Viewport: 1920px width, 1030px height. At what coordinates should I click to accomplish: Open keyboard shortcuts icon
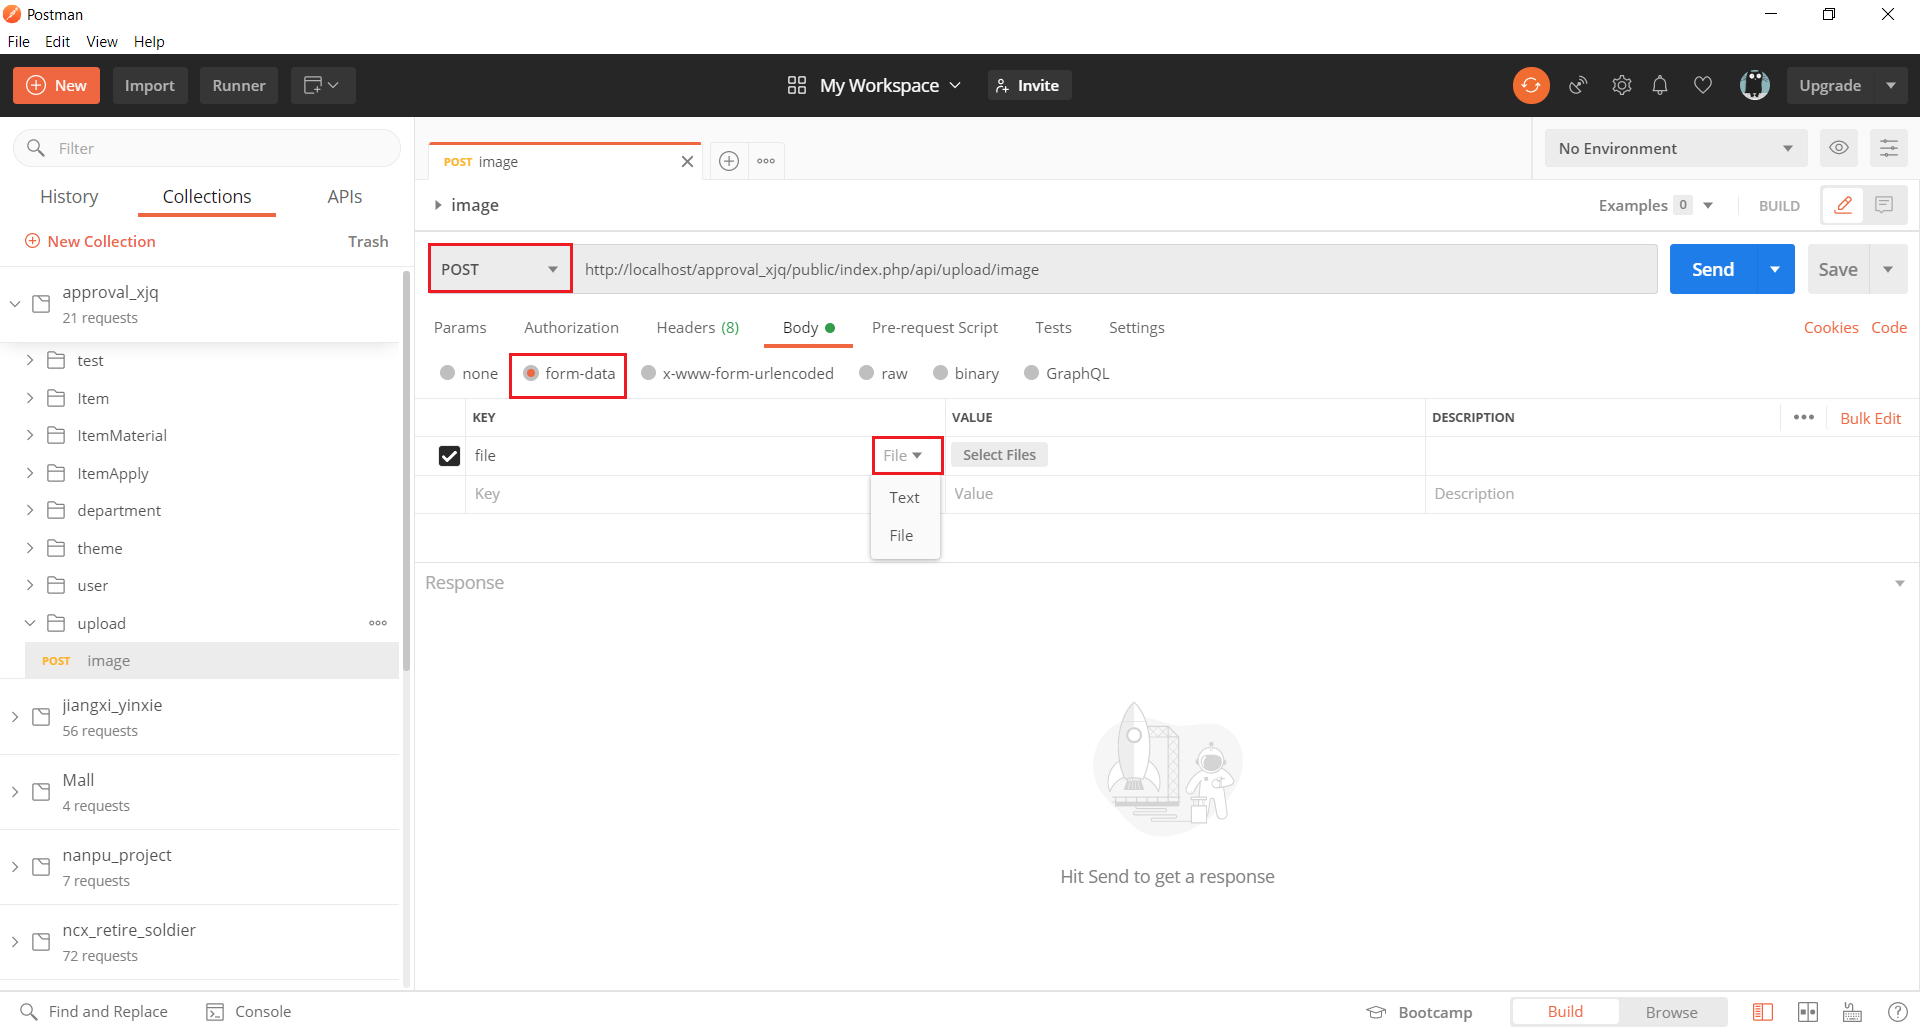[1852, 1012]
